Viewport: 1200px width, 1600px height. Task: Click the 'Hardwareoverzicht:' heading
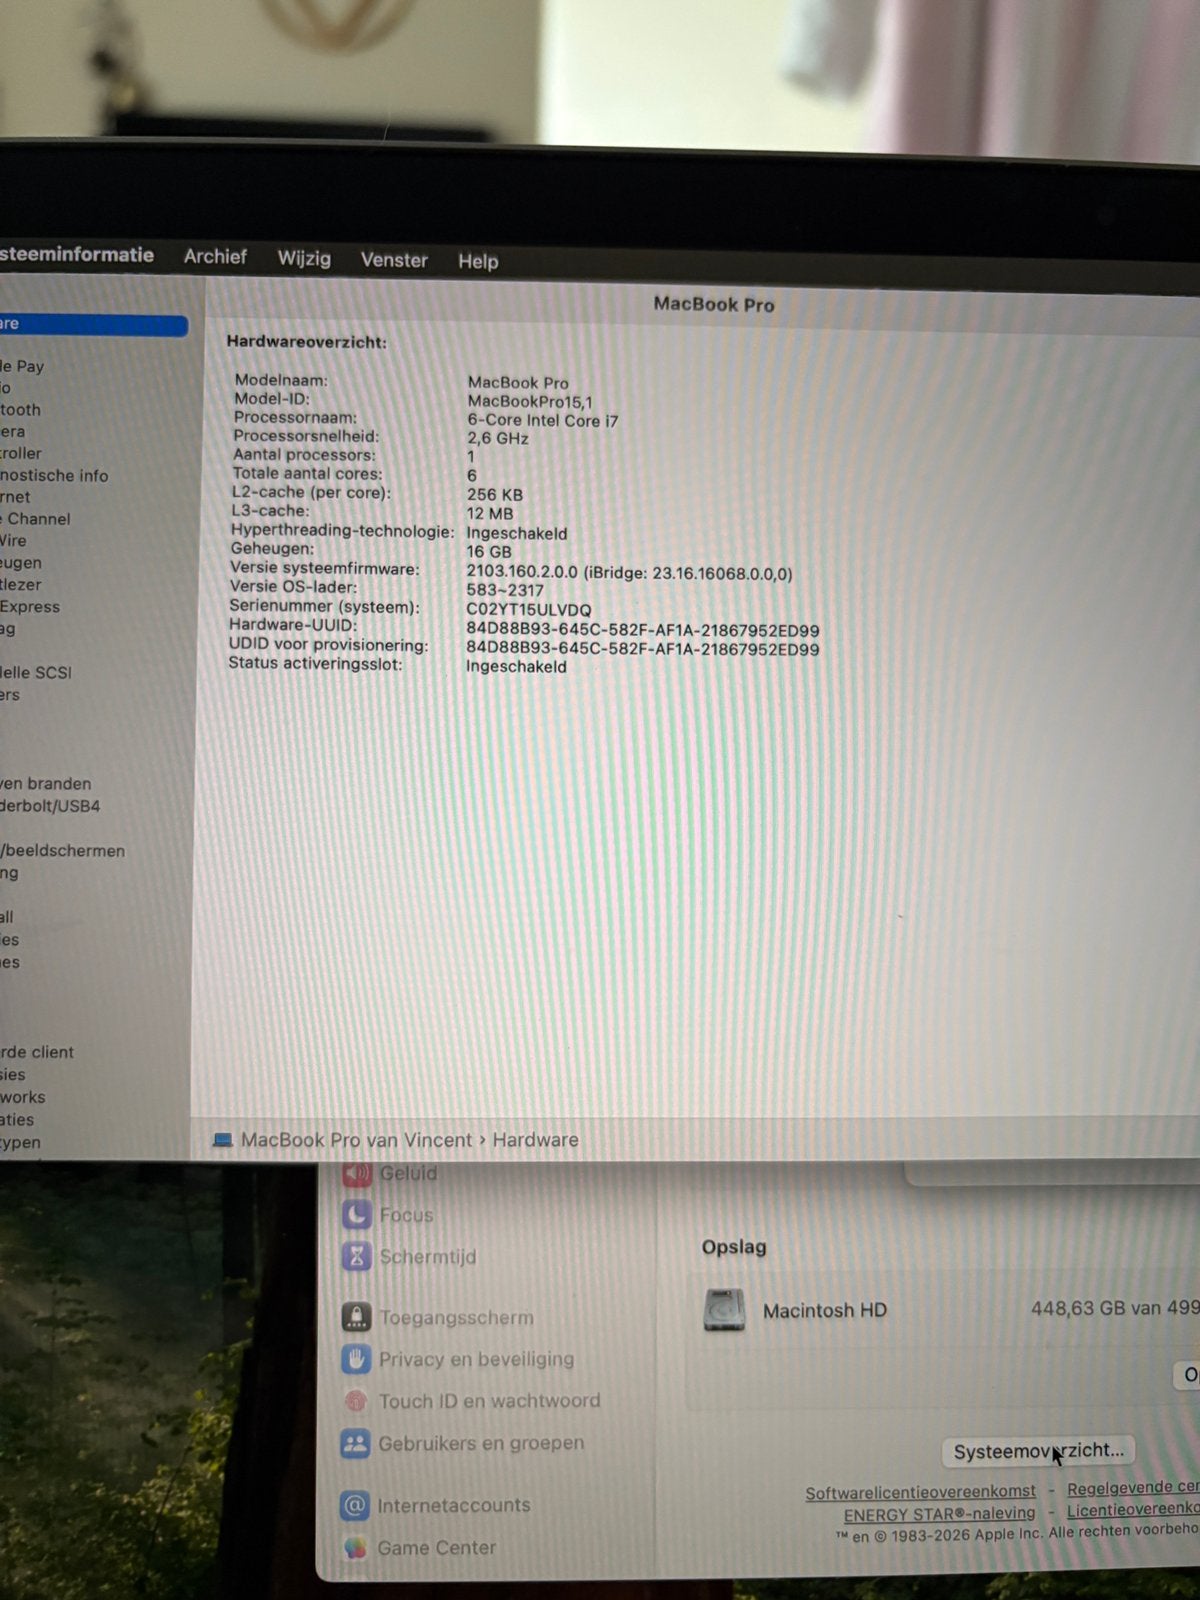[x=306, y=342]
